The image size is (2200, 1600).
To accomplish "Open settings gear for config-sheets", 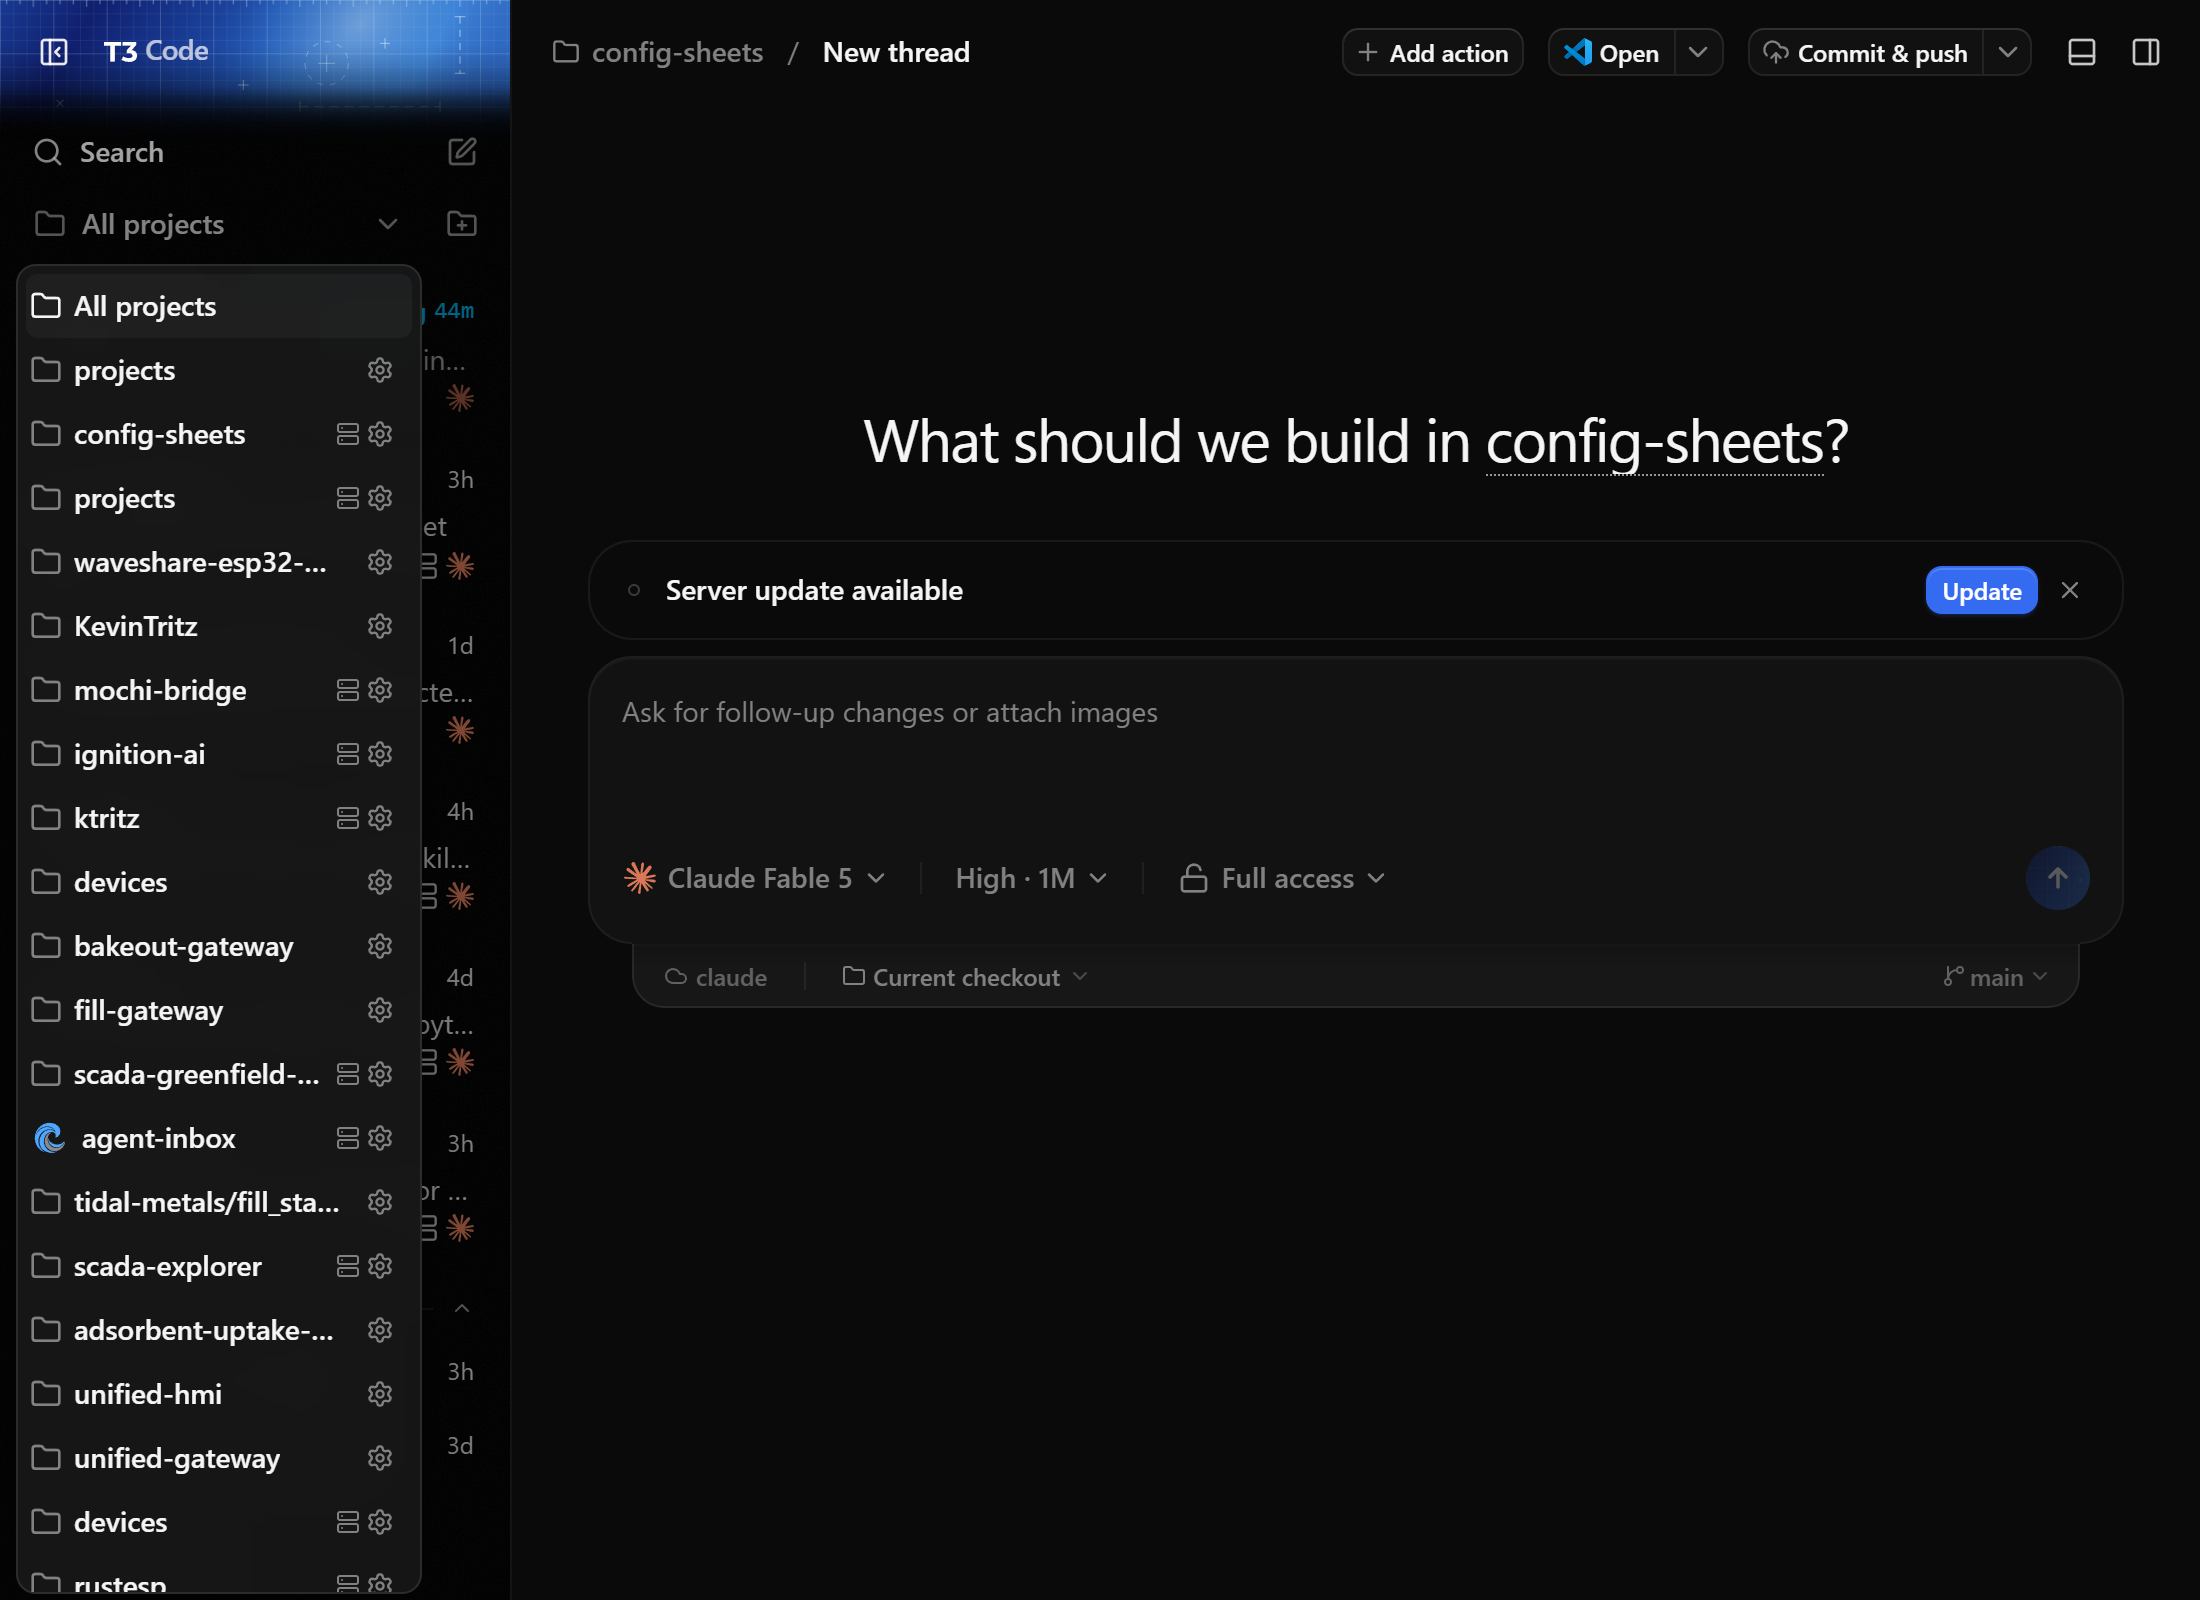I will point(380,434).
